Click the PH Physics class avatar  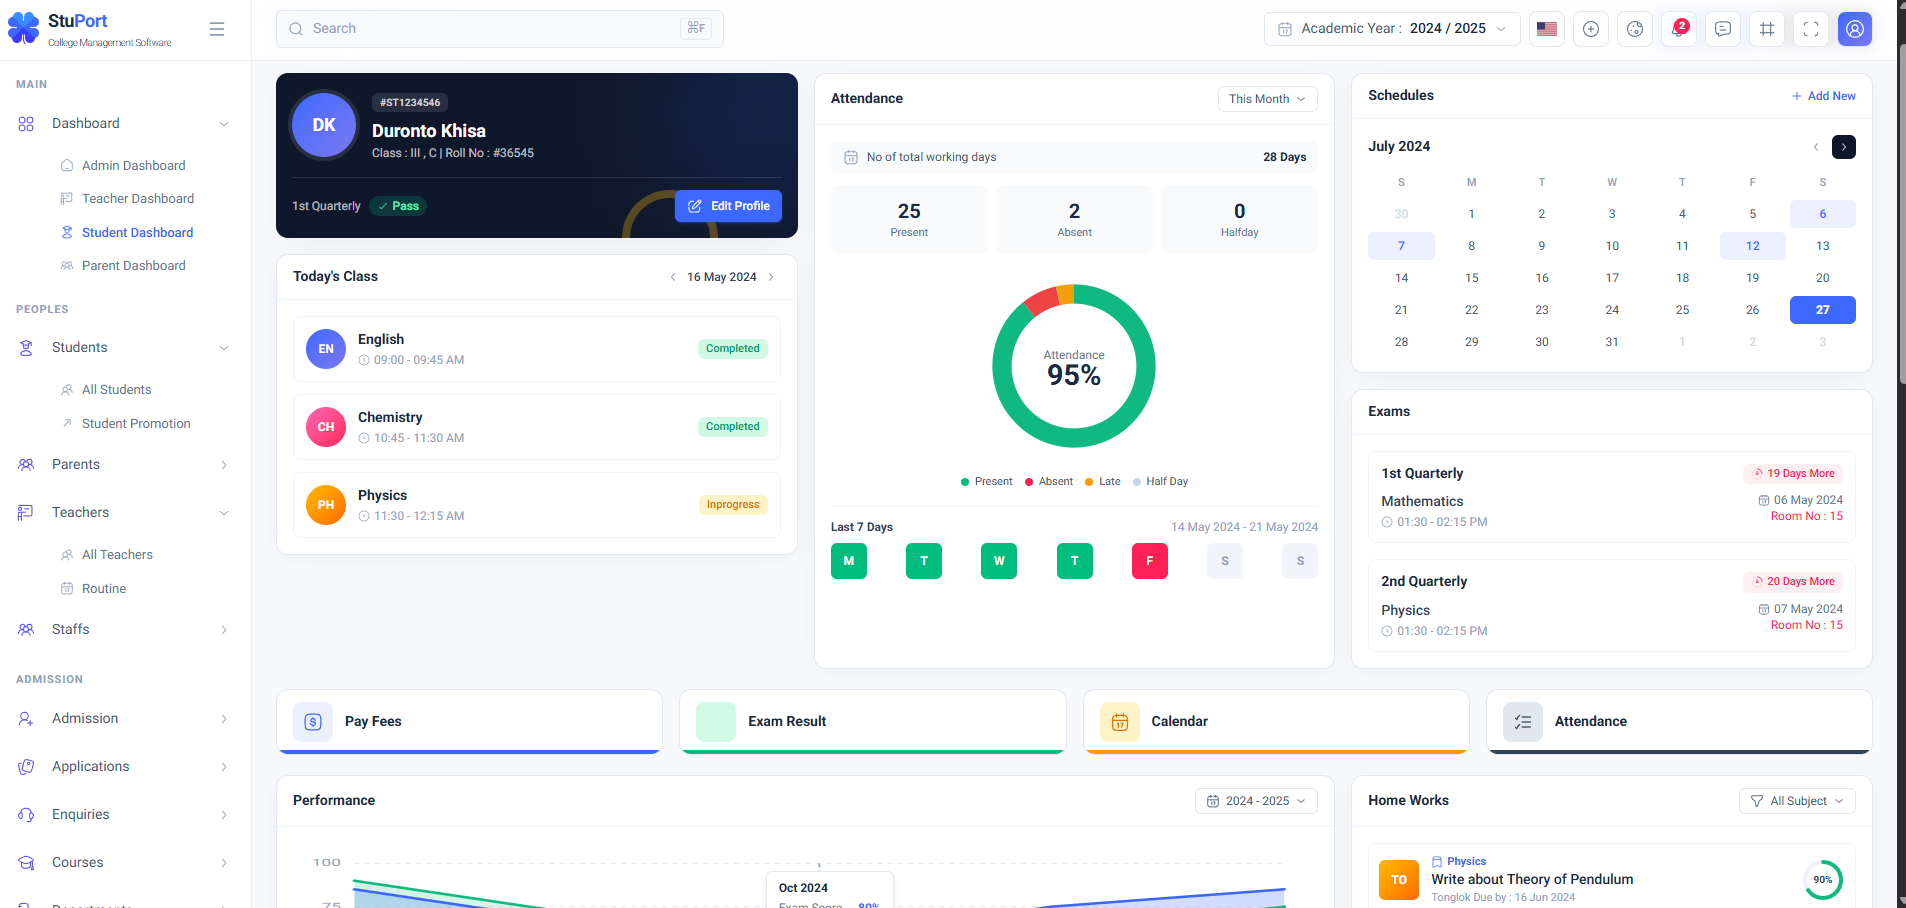coord(326,505)
